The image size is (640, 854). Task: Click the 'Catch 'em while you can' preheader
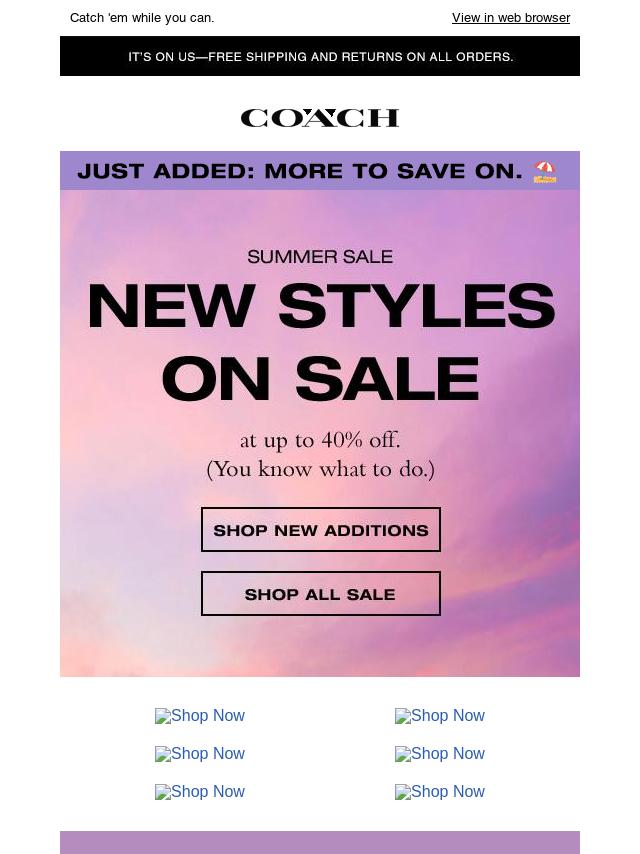(142, 17)
